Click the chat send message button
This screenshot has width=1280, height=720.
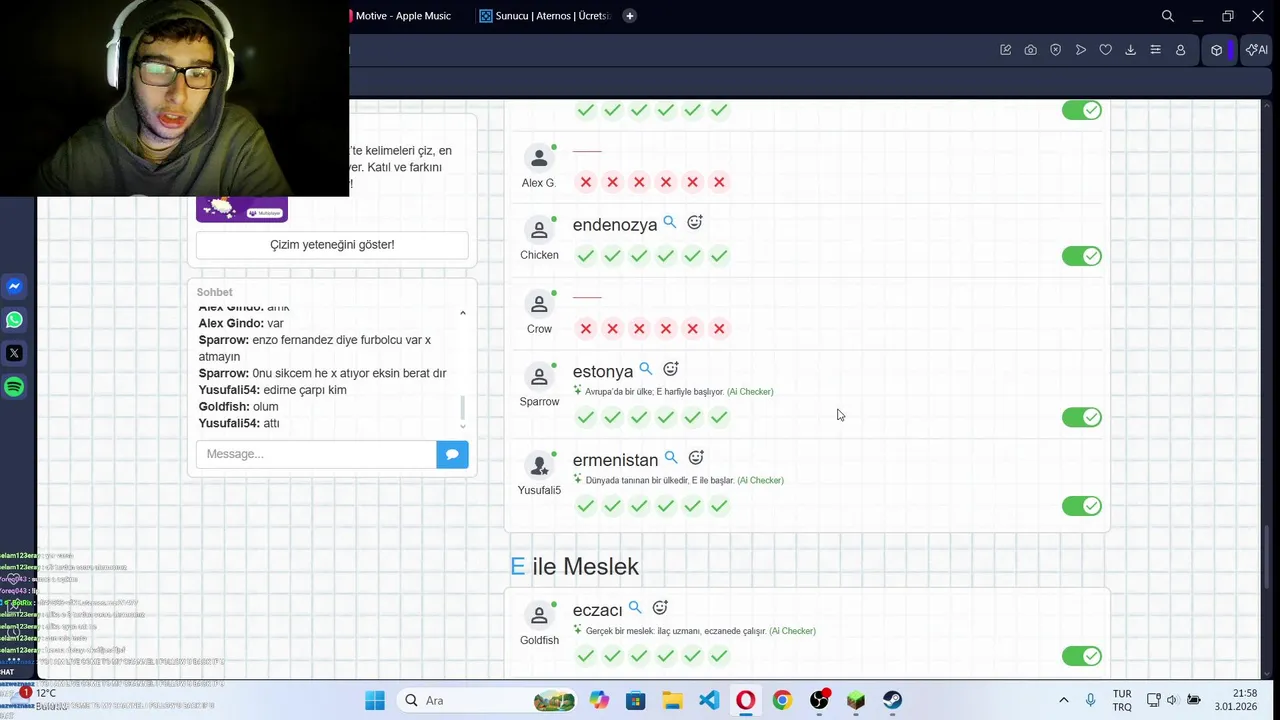click(x=452, y=454)
